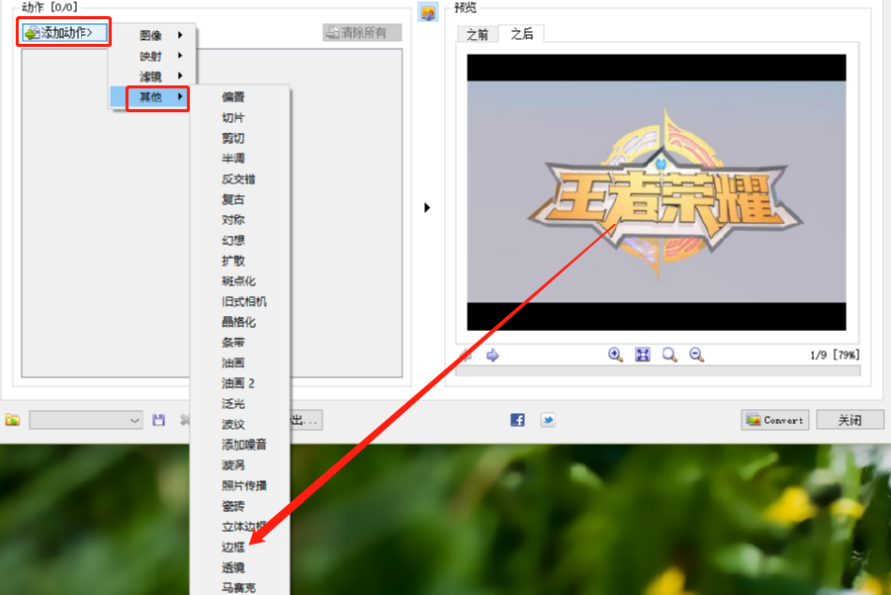Click the save script floppy icon
The image size is (891, 595).
click(x=159, y=420)
